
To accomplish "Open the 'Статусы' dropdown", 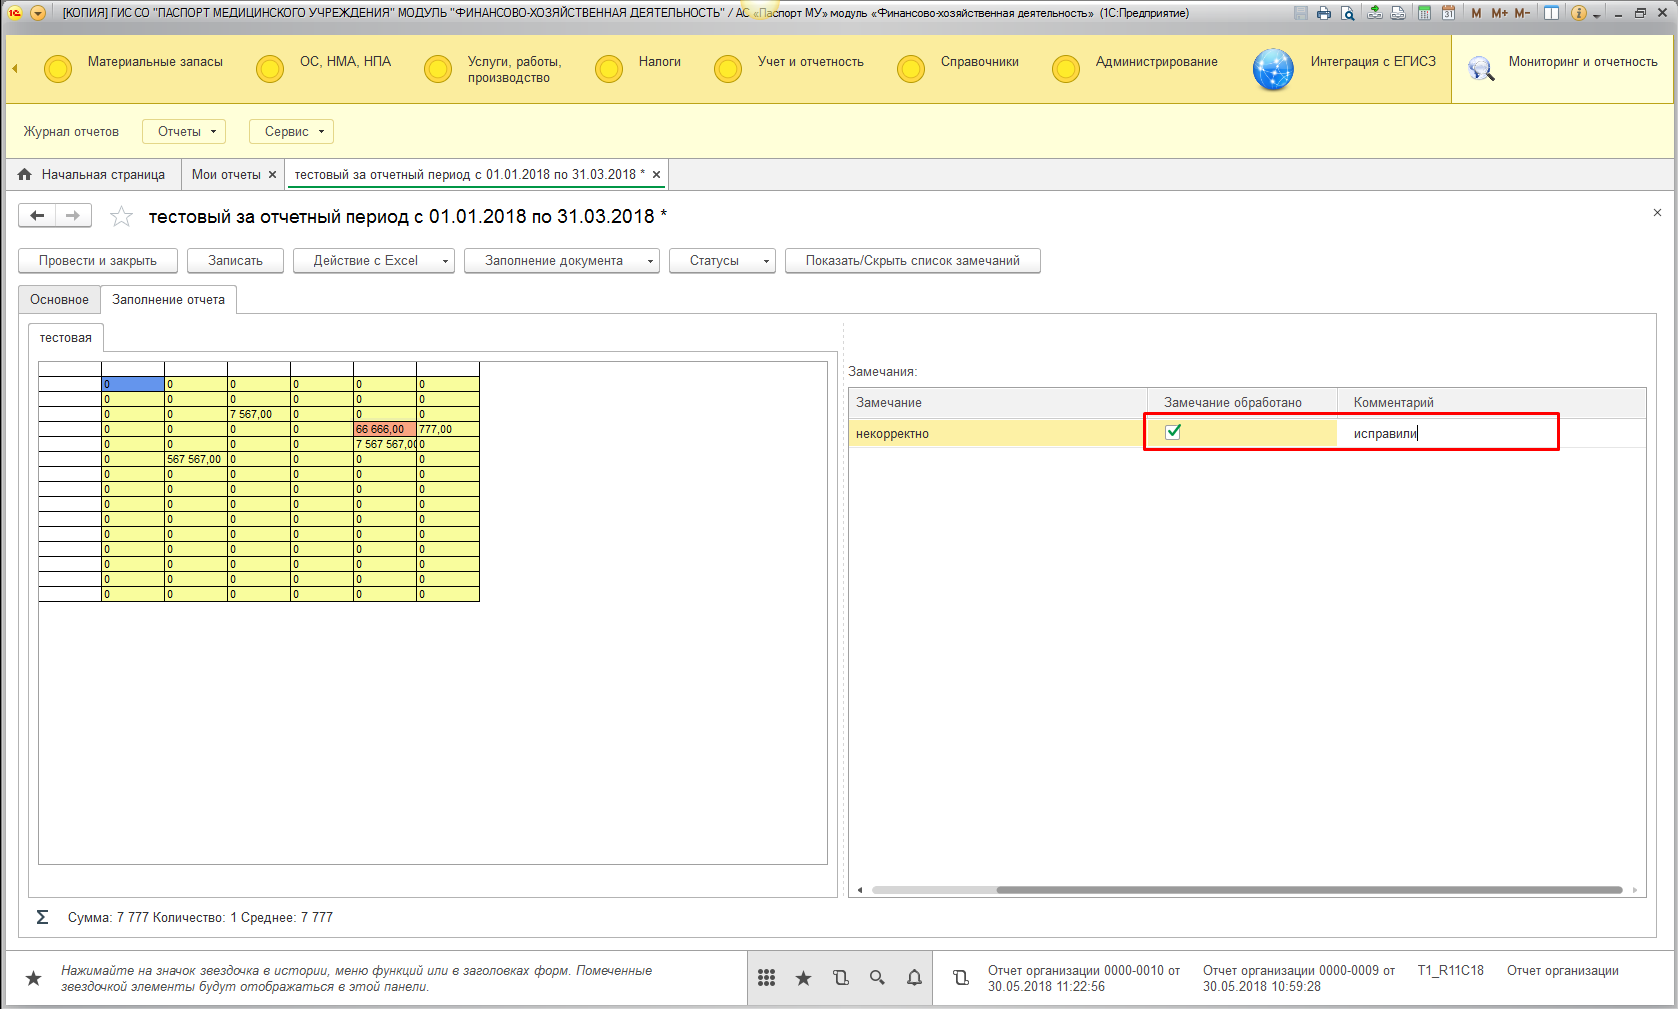I will coord(722,261).
